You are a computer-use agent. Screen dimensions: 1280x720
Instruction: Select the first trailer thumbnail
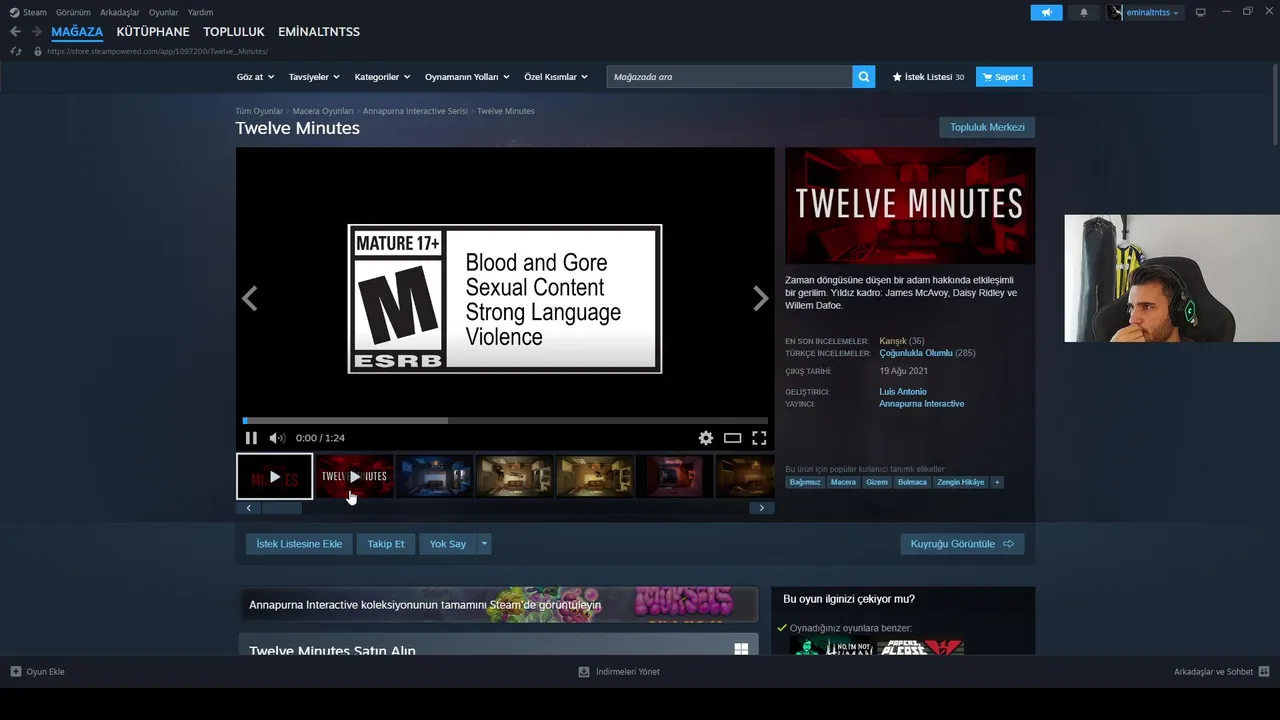[x=275, y=476]
